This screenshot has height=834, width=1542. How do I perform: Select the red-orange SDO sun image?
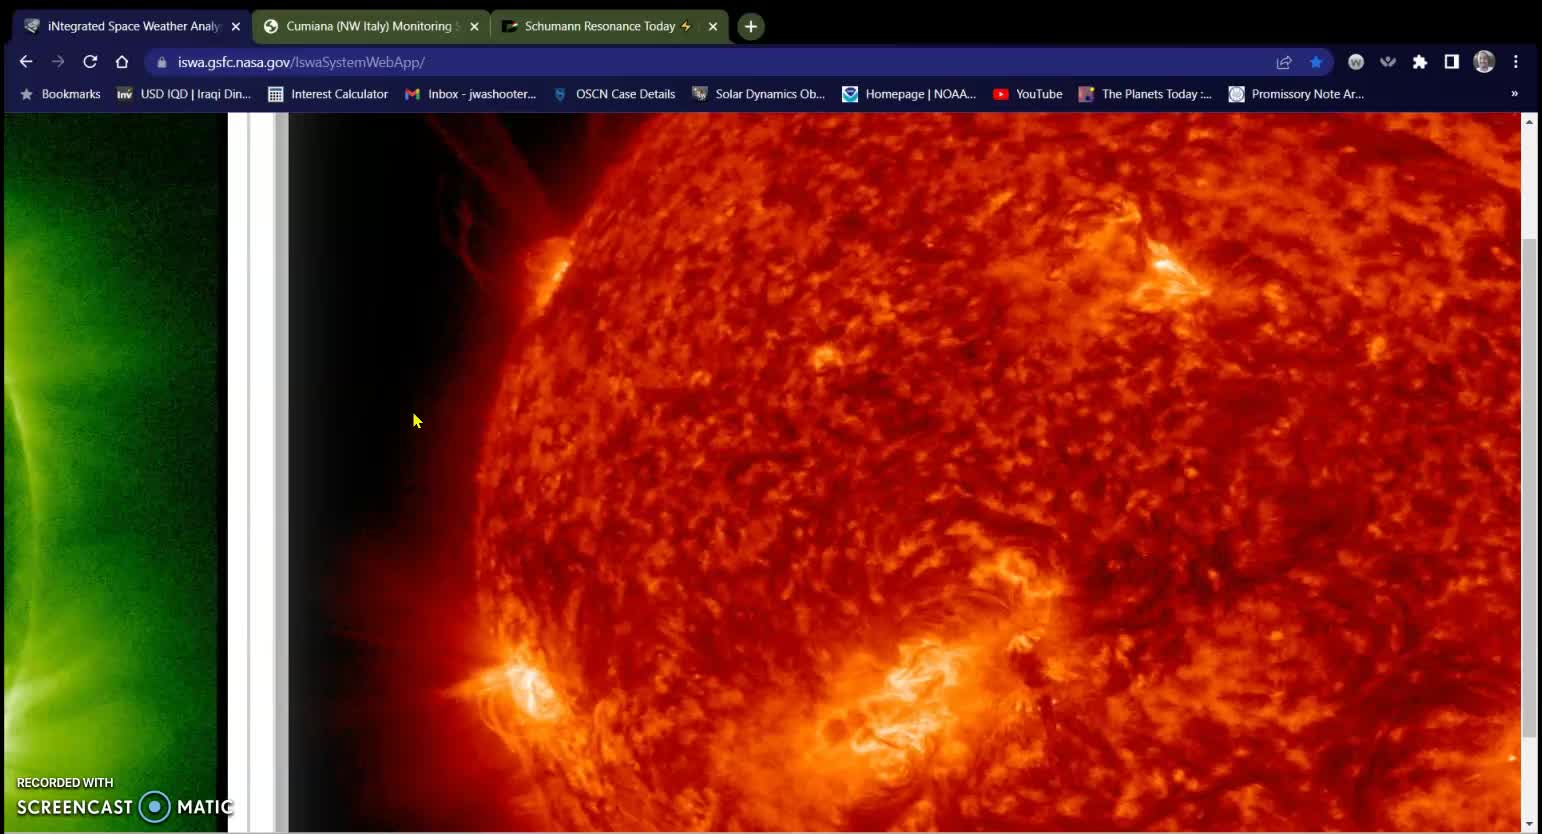point(905,472)
